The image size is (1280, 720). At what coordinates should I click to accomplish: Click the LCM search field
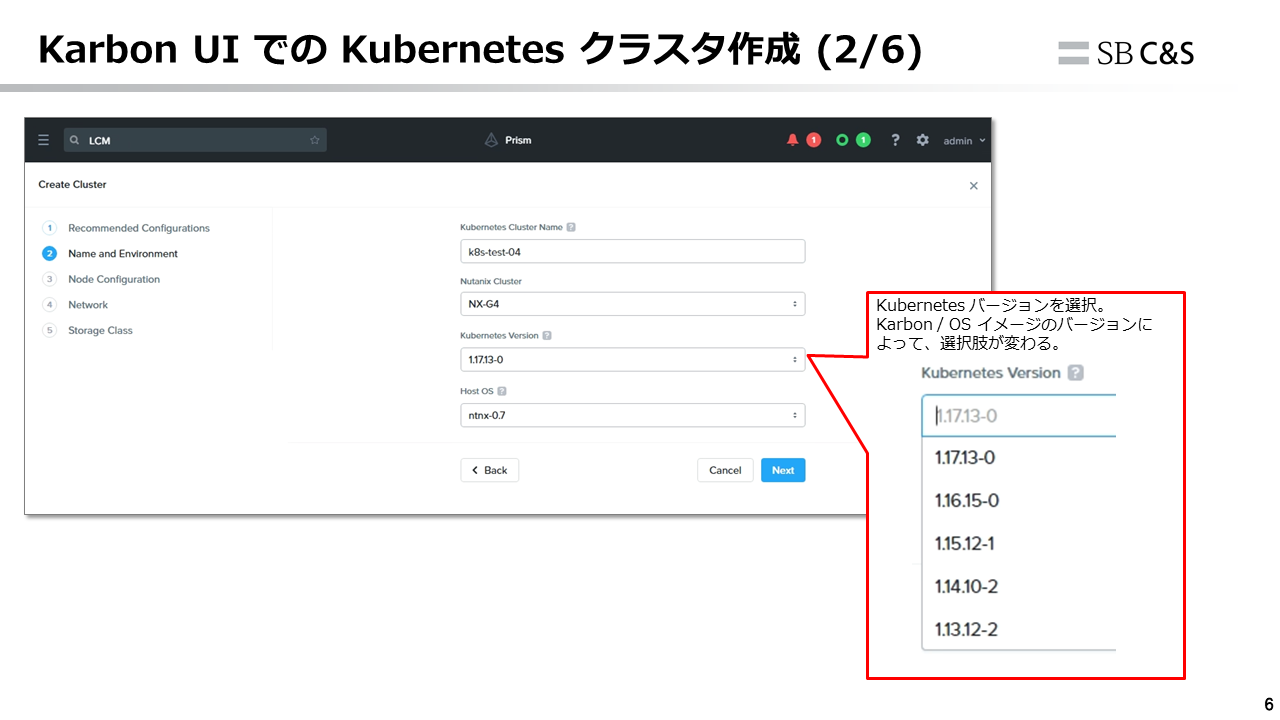click(x=195, y=140)
